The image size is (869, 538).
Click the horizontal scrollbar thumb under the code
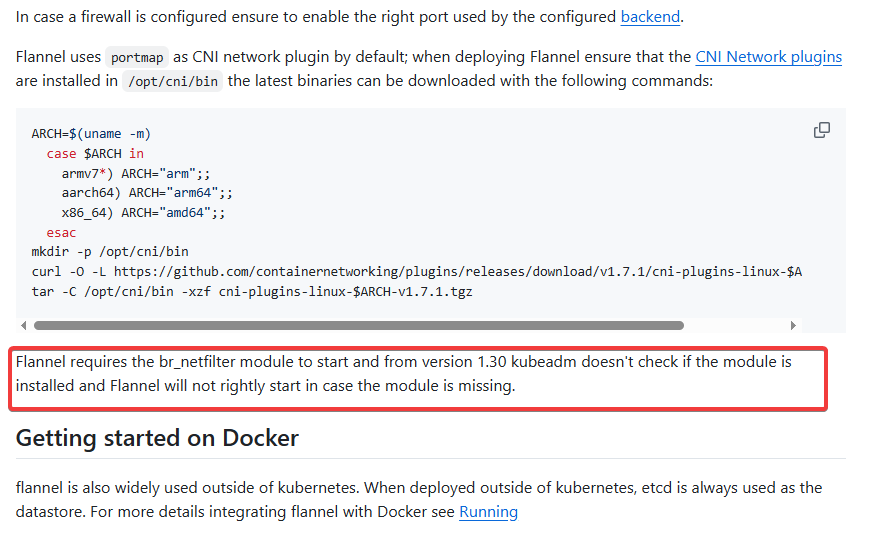point(358,325)
